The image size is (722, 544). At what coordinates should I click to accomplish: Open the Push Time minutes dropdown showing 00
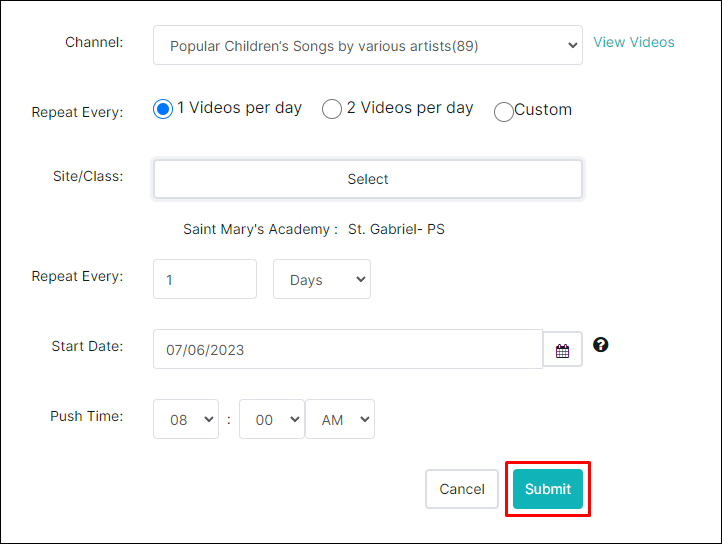[x=272, y=419]
